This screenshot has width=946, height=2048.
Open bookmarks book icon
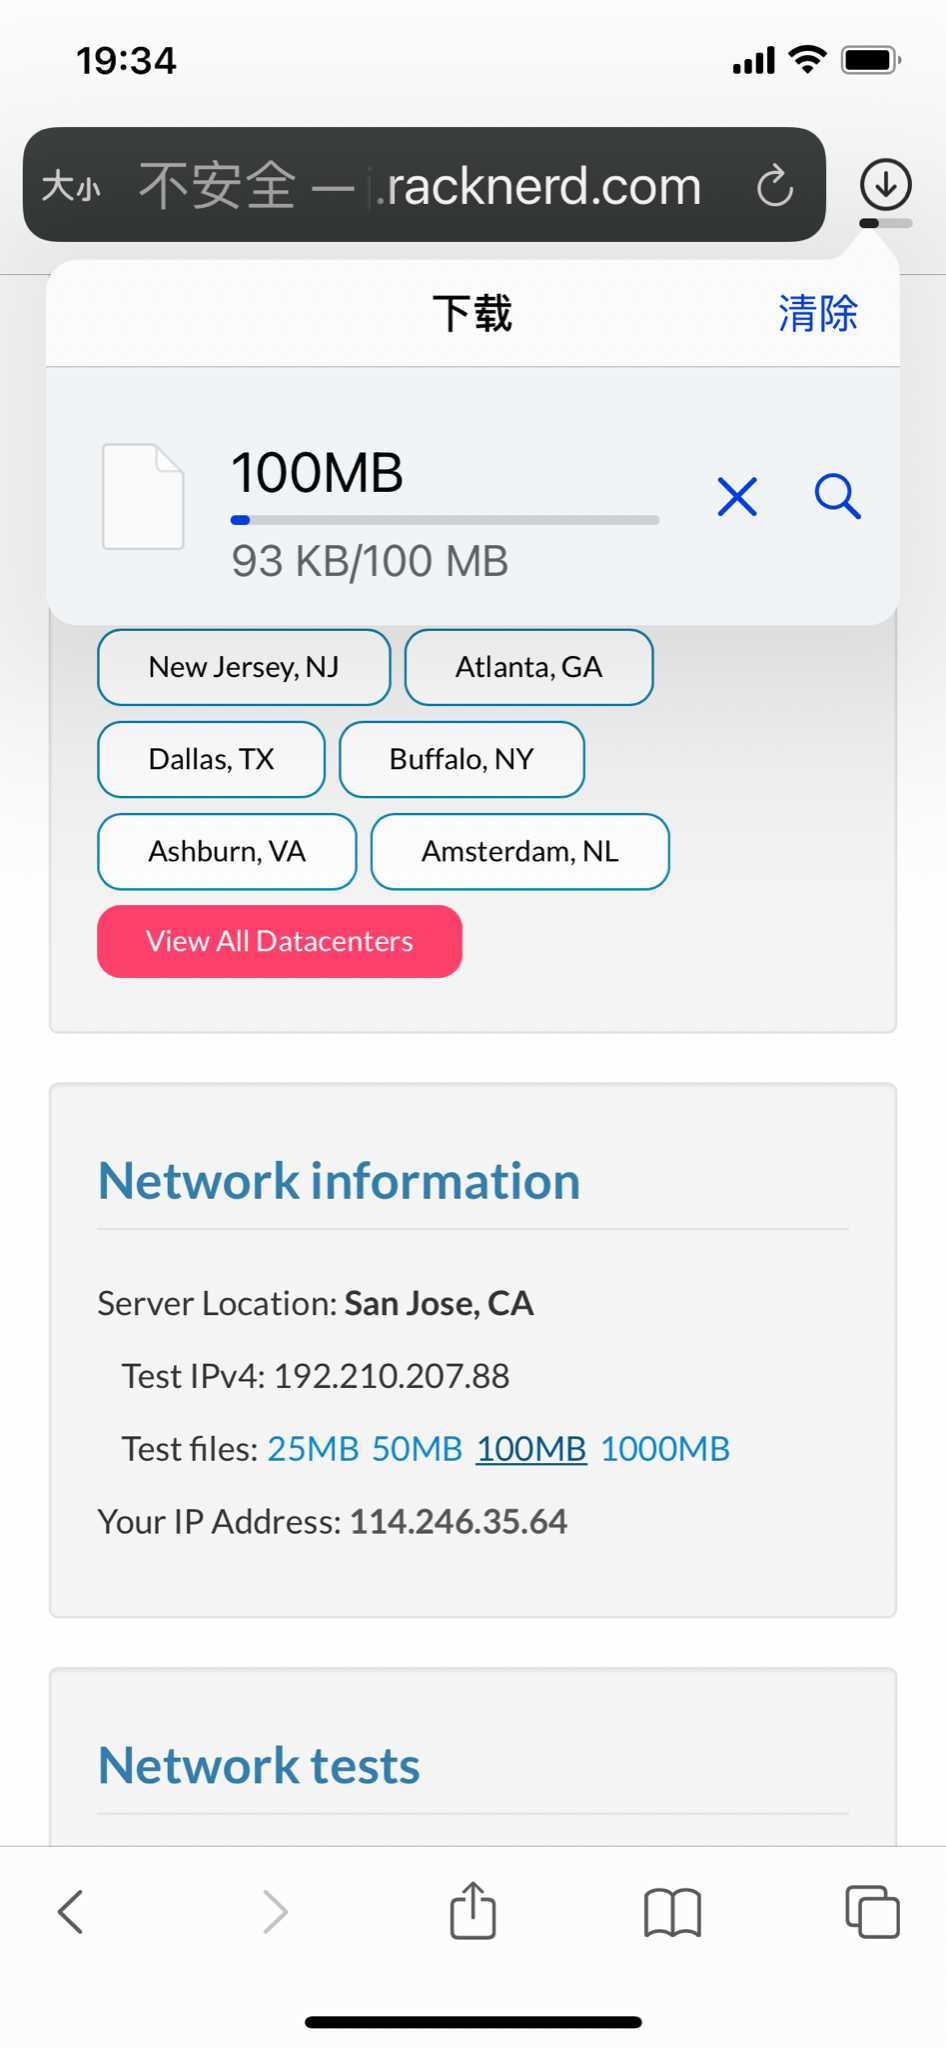tap(672, 1912)
